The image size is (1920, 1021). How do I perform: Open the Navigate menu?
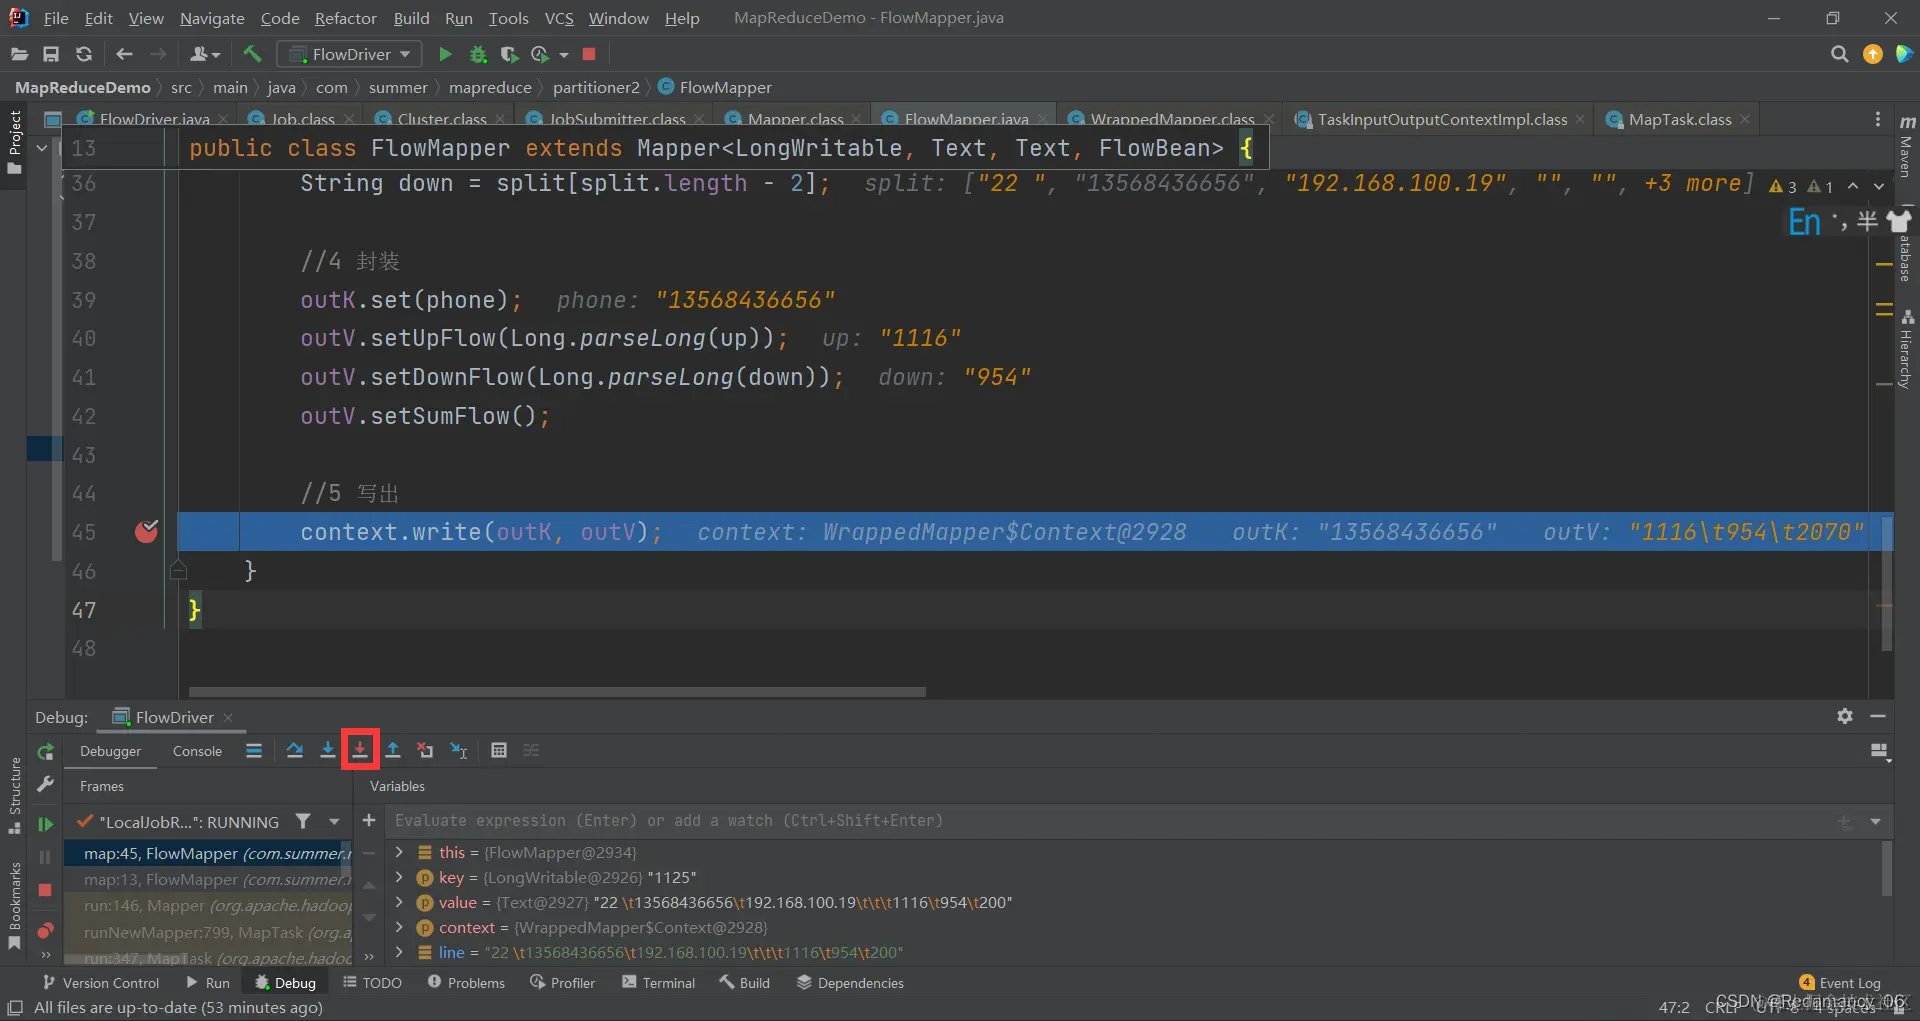[x=212, y=18]
